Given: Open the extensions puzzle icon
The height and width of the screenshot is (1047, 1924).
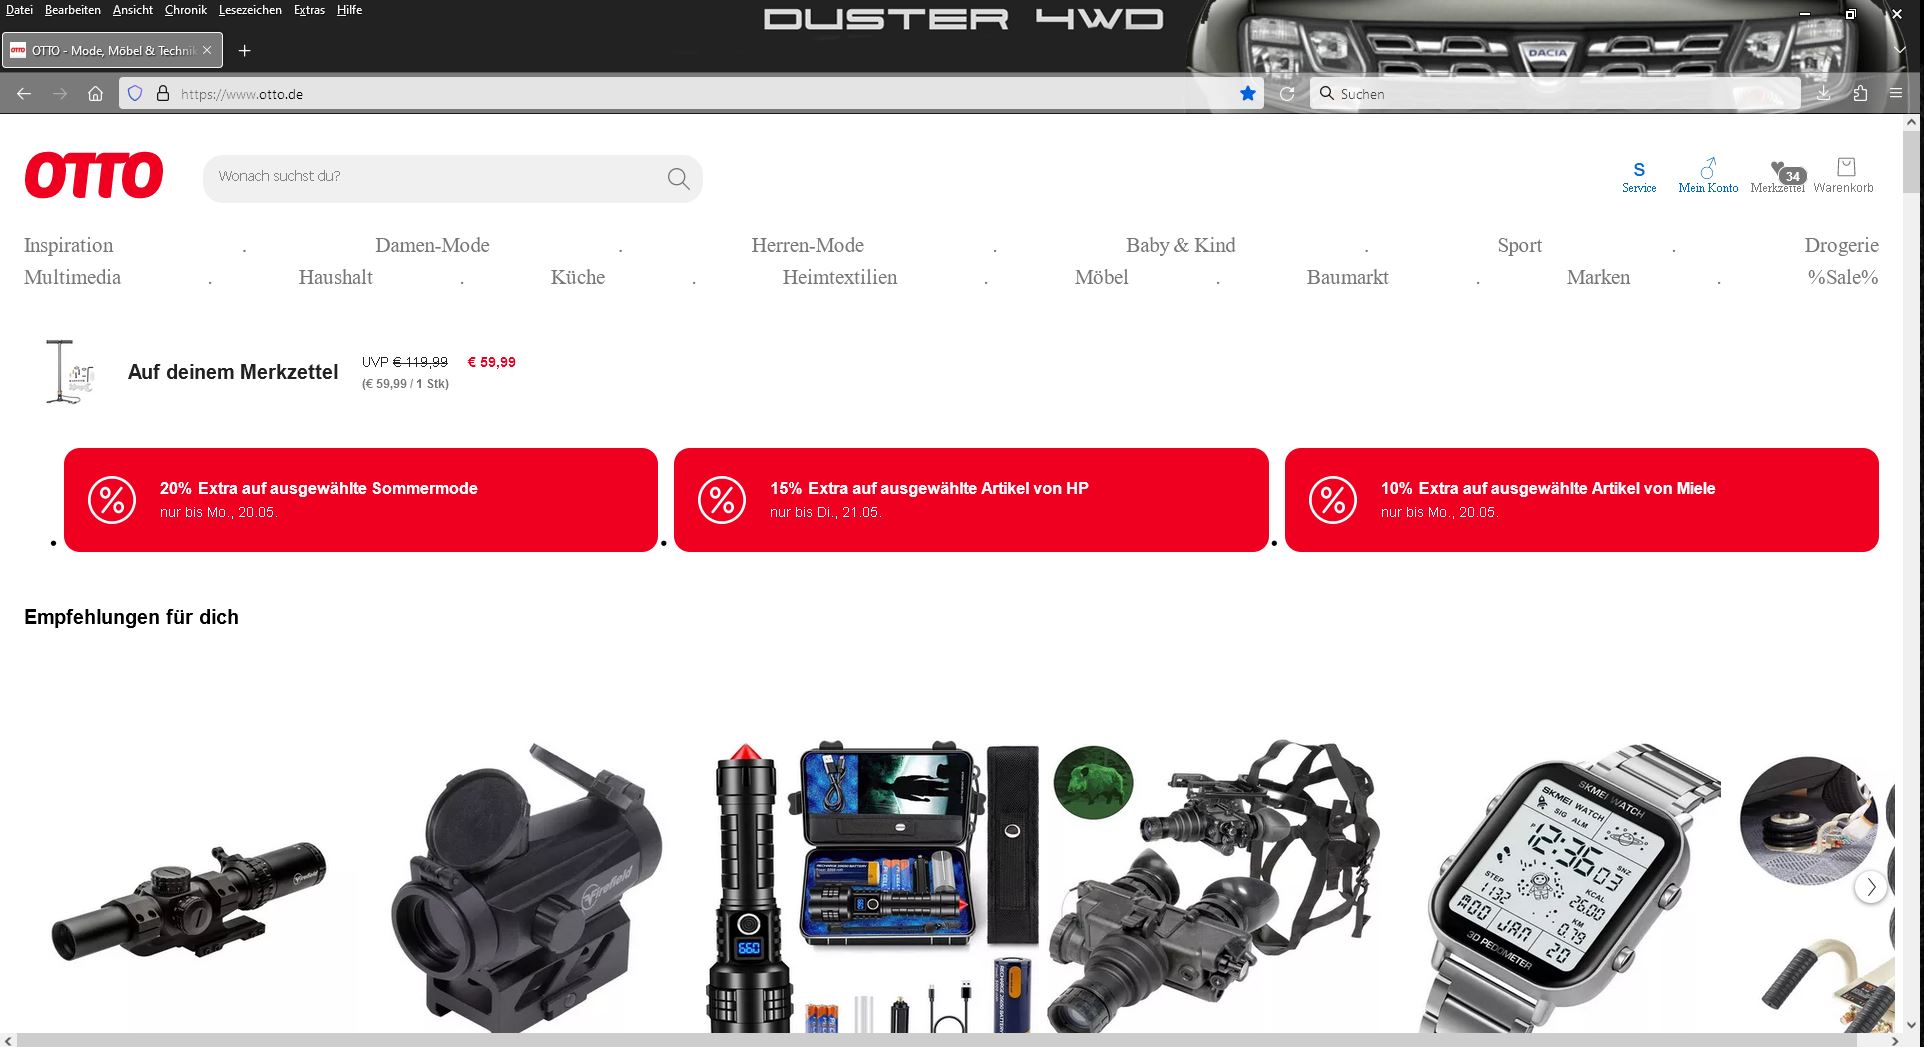Looking at the screenshot, I should click(1860, 93).
